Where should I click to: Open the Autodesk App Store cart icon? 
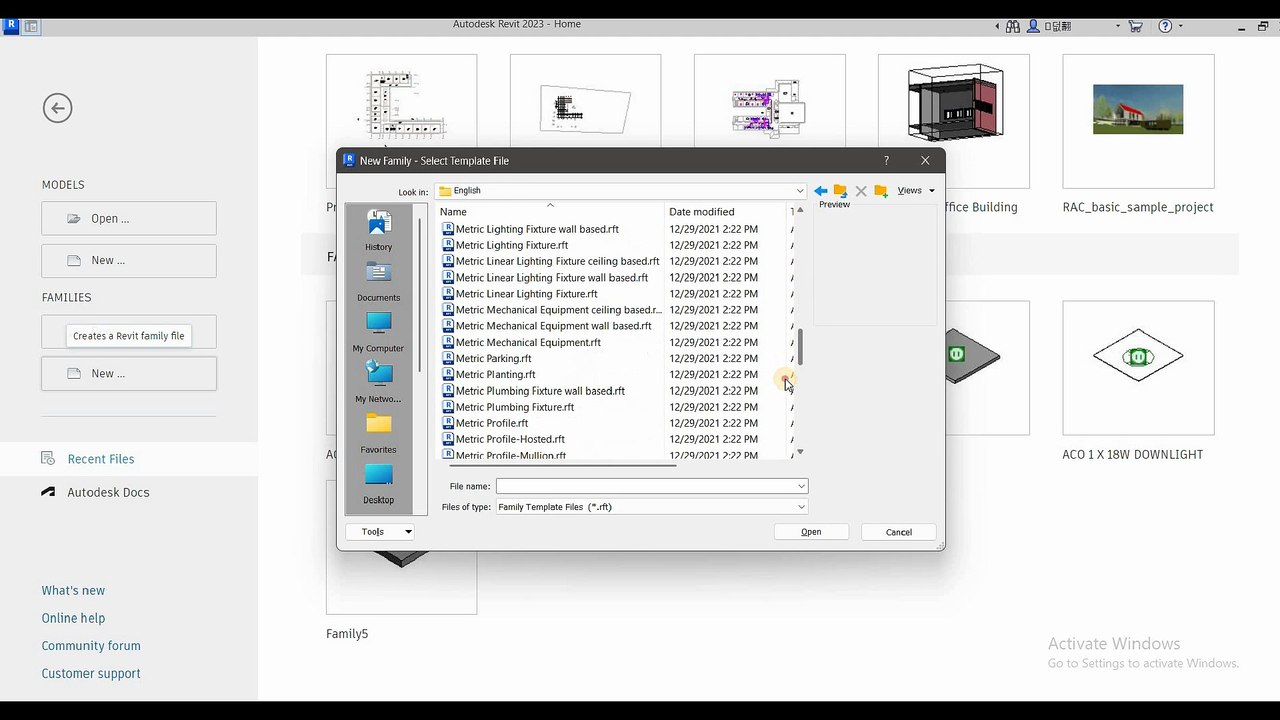coord(1135,27)
